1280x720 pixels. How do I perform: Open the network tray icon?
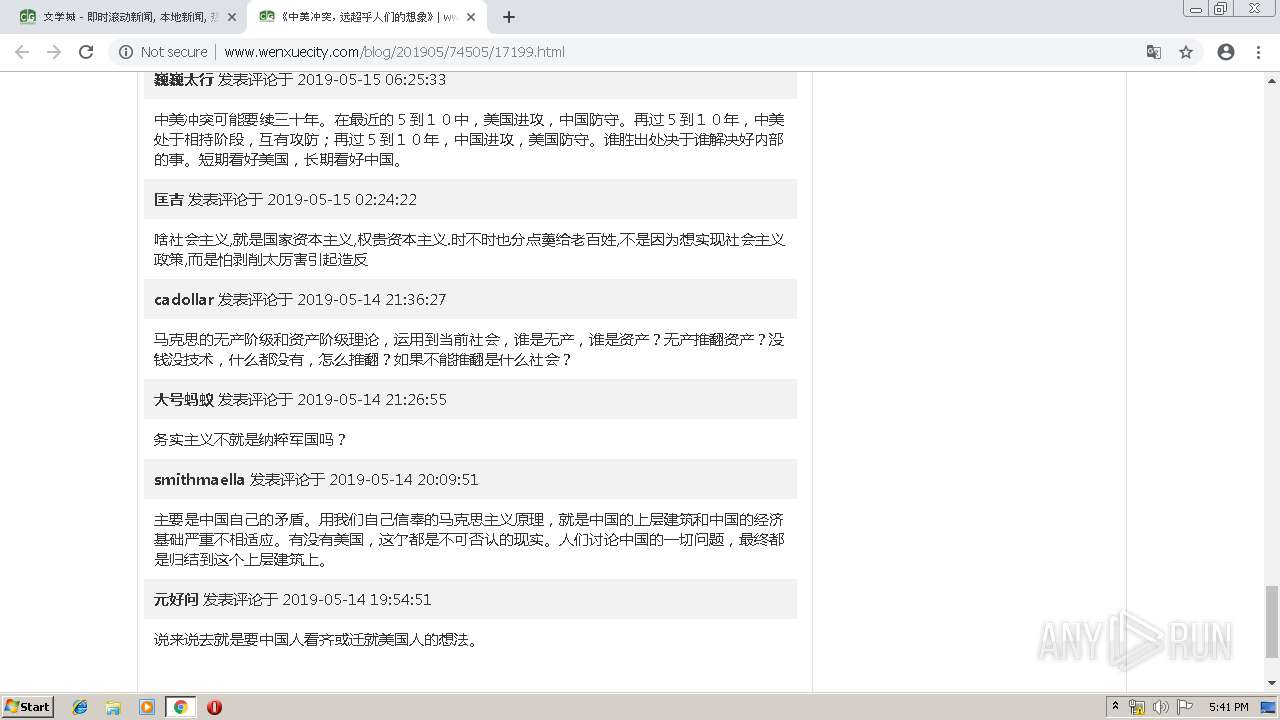tap(1137, 707)
